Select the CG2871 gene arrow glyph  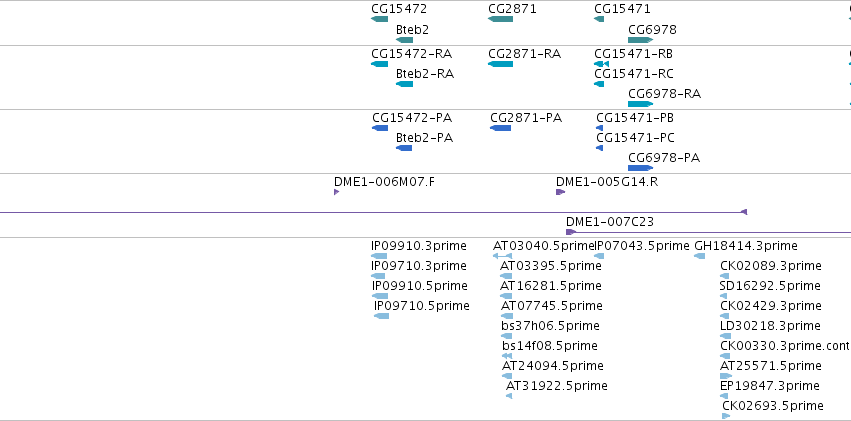[500, 19]
